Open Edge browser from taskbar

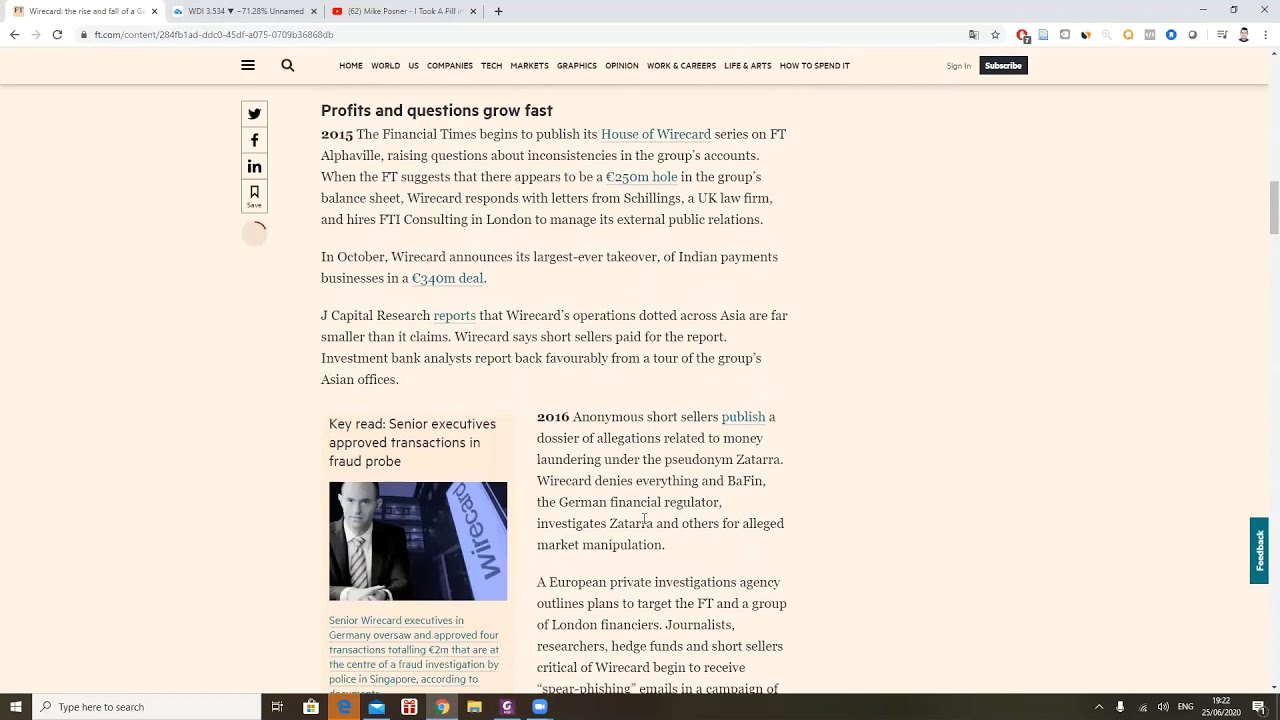(x=344, y=707)
